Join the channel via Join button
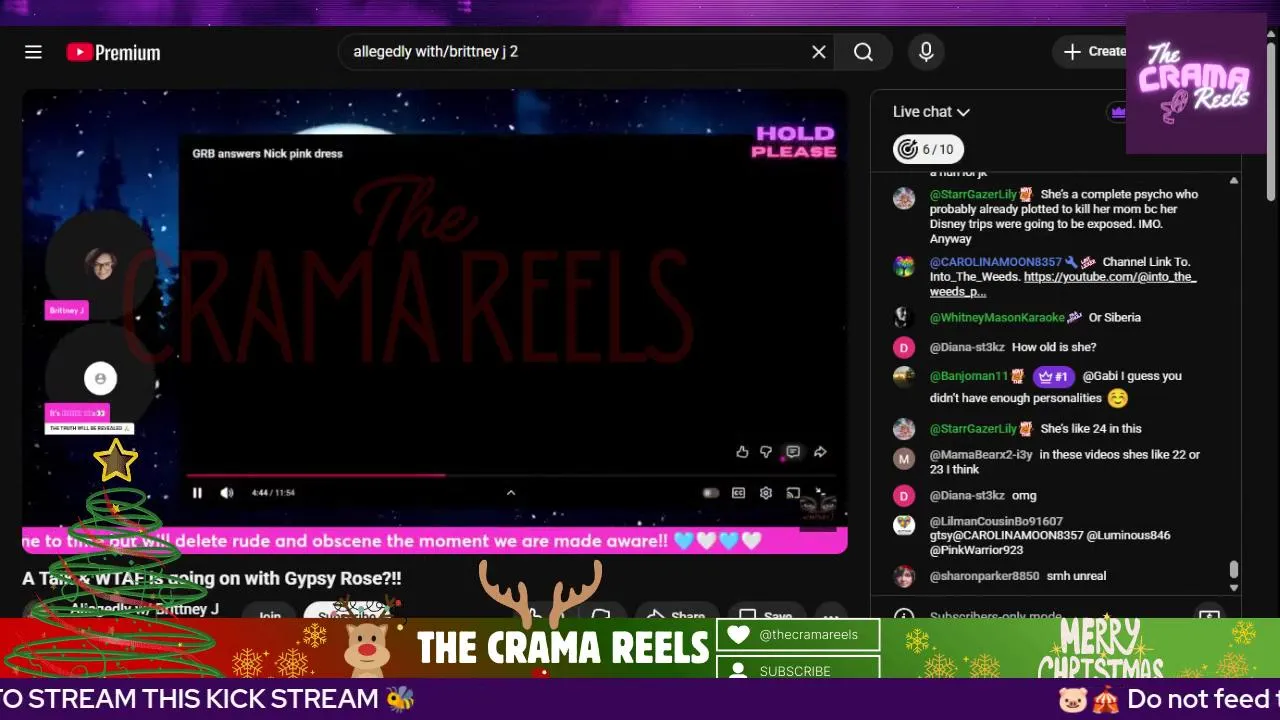This screenshot has height=720, width=1280. pos(270,616)
